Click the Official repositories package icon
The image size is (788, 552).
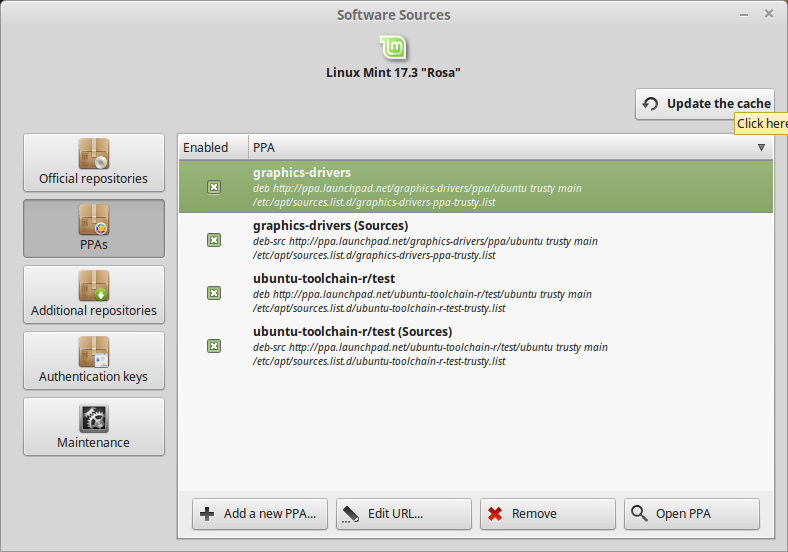tap(93, 153)
